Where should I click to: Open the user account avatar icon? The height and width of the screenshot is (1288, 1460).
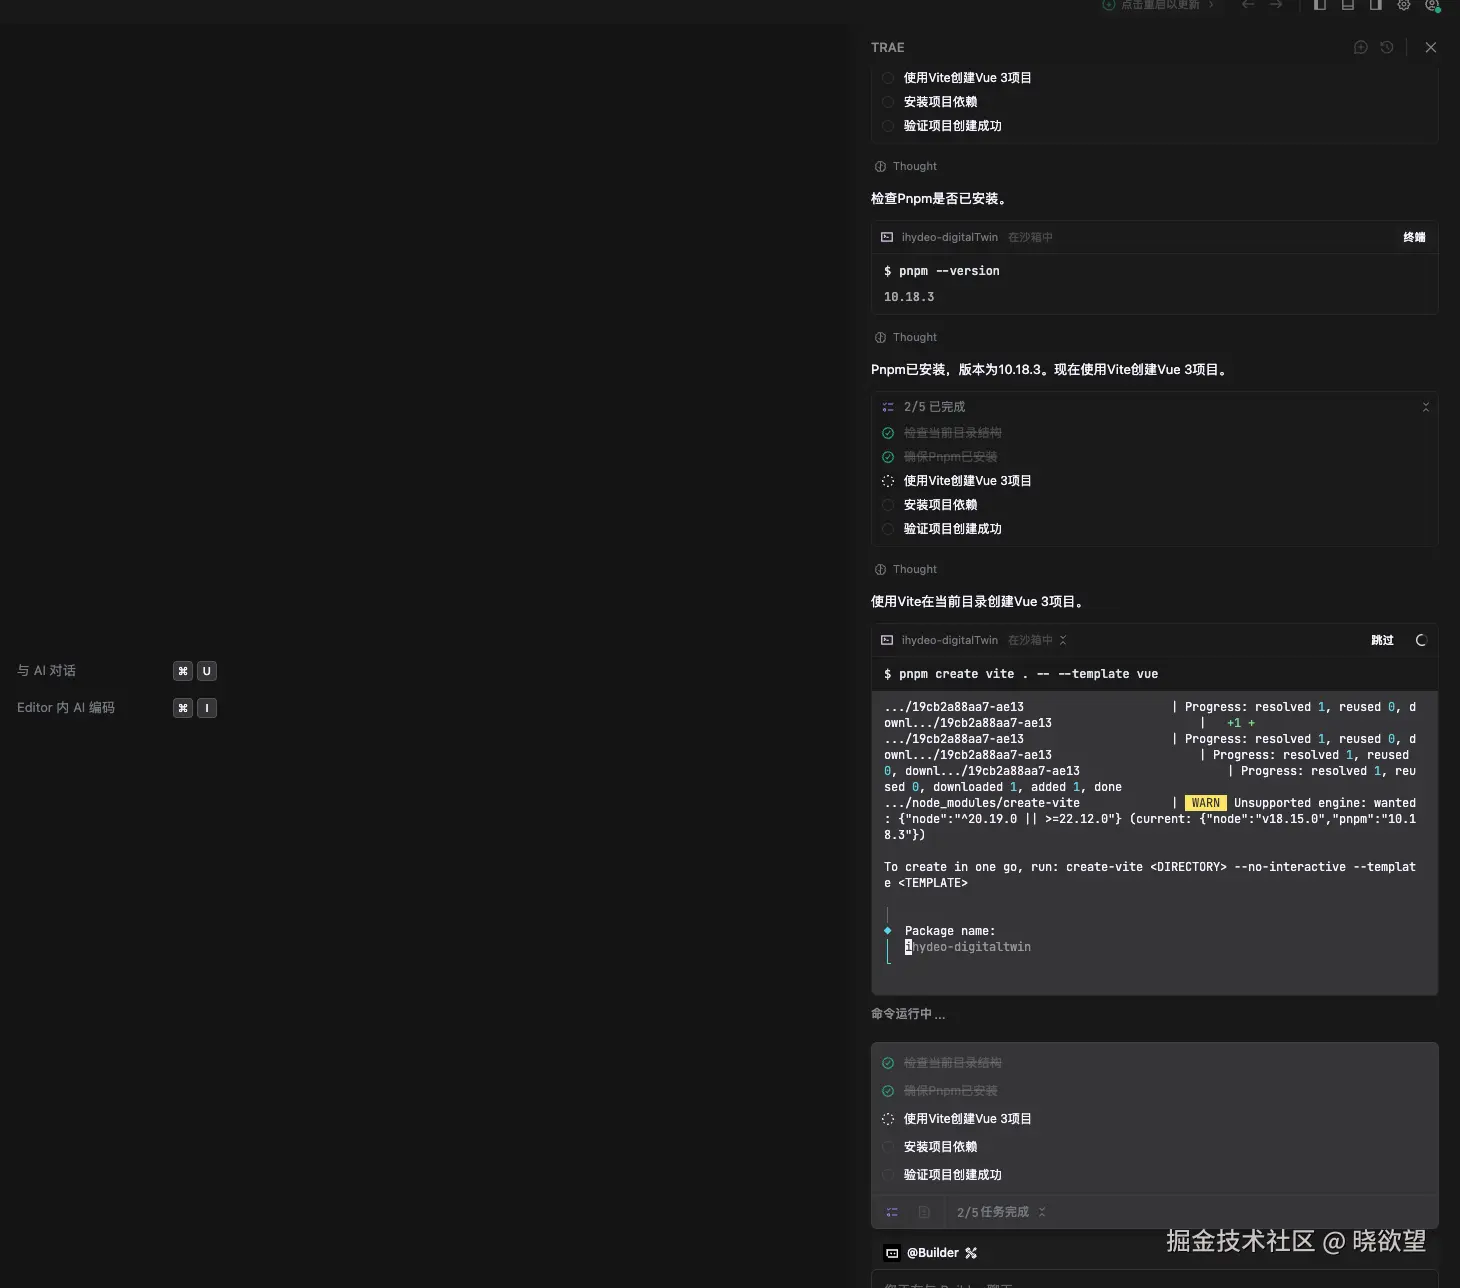tap(1432, 5)
